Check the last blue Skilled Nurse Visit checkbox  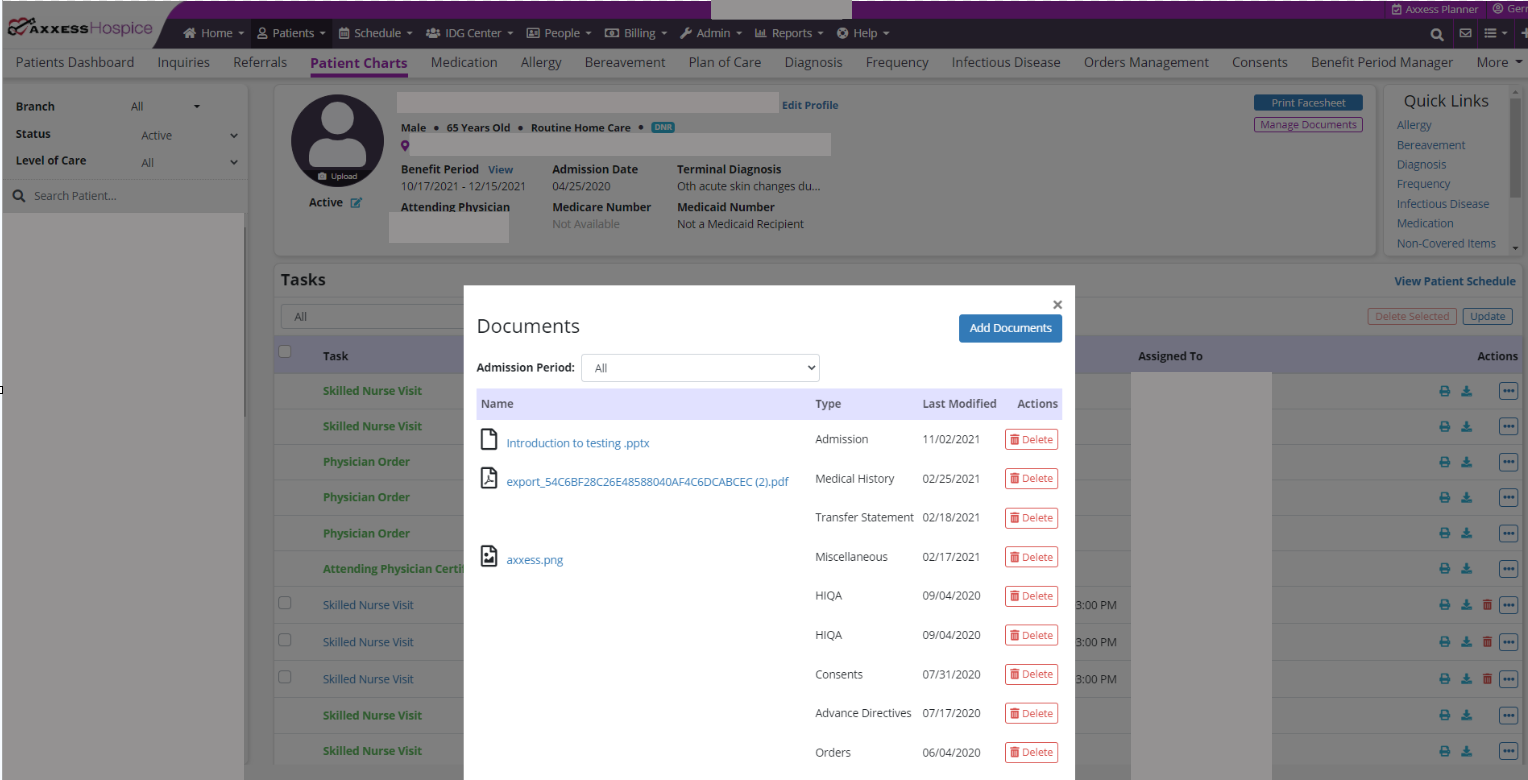285,677
